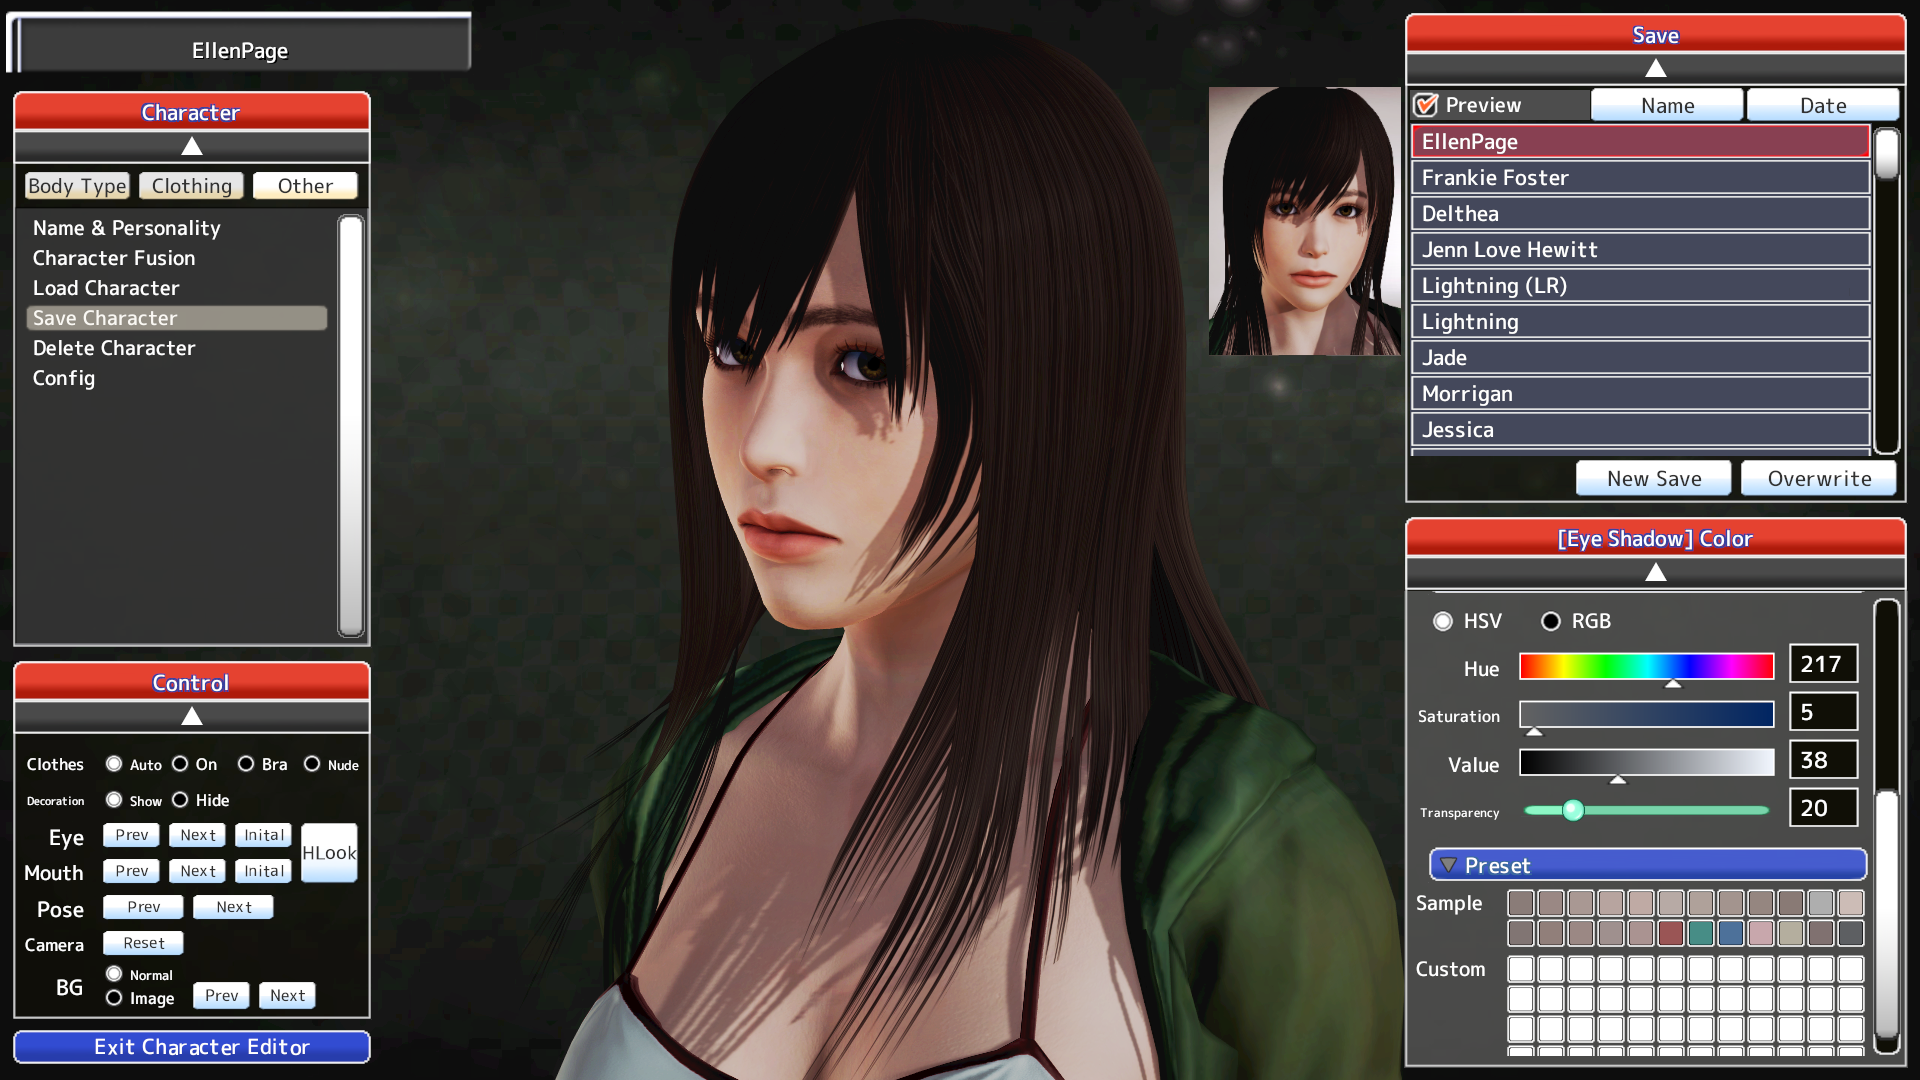Select Delete Character option

(115, 348)
